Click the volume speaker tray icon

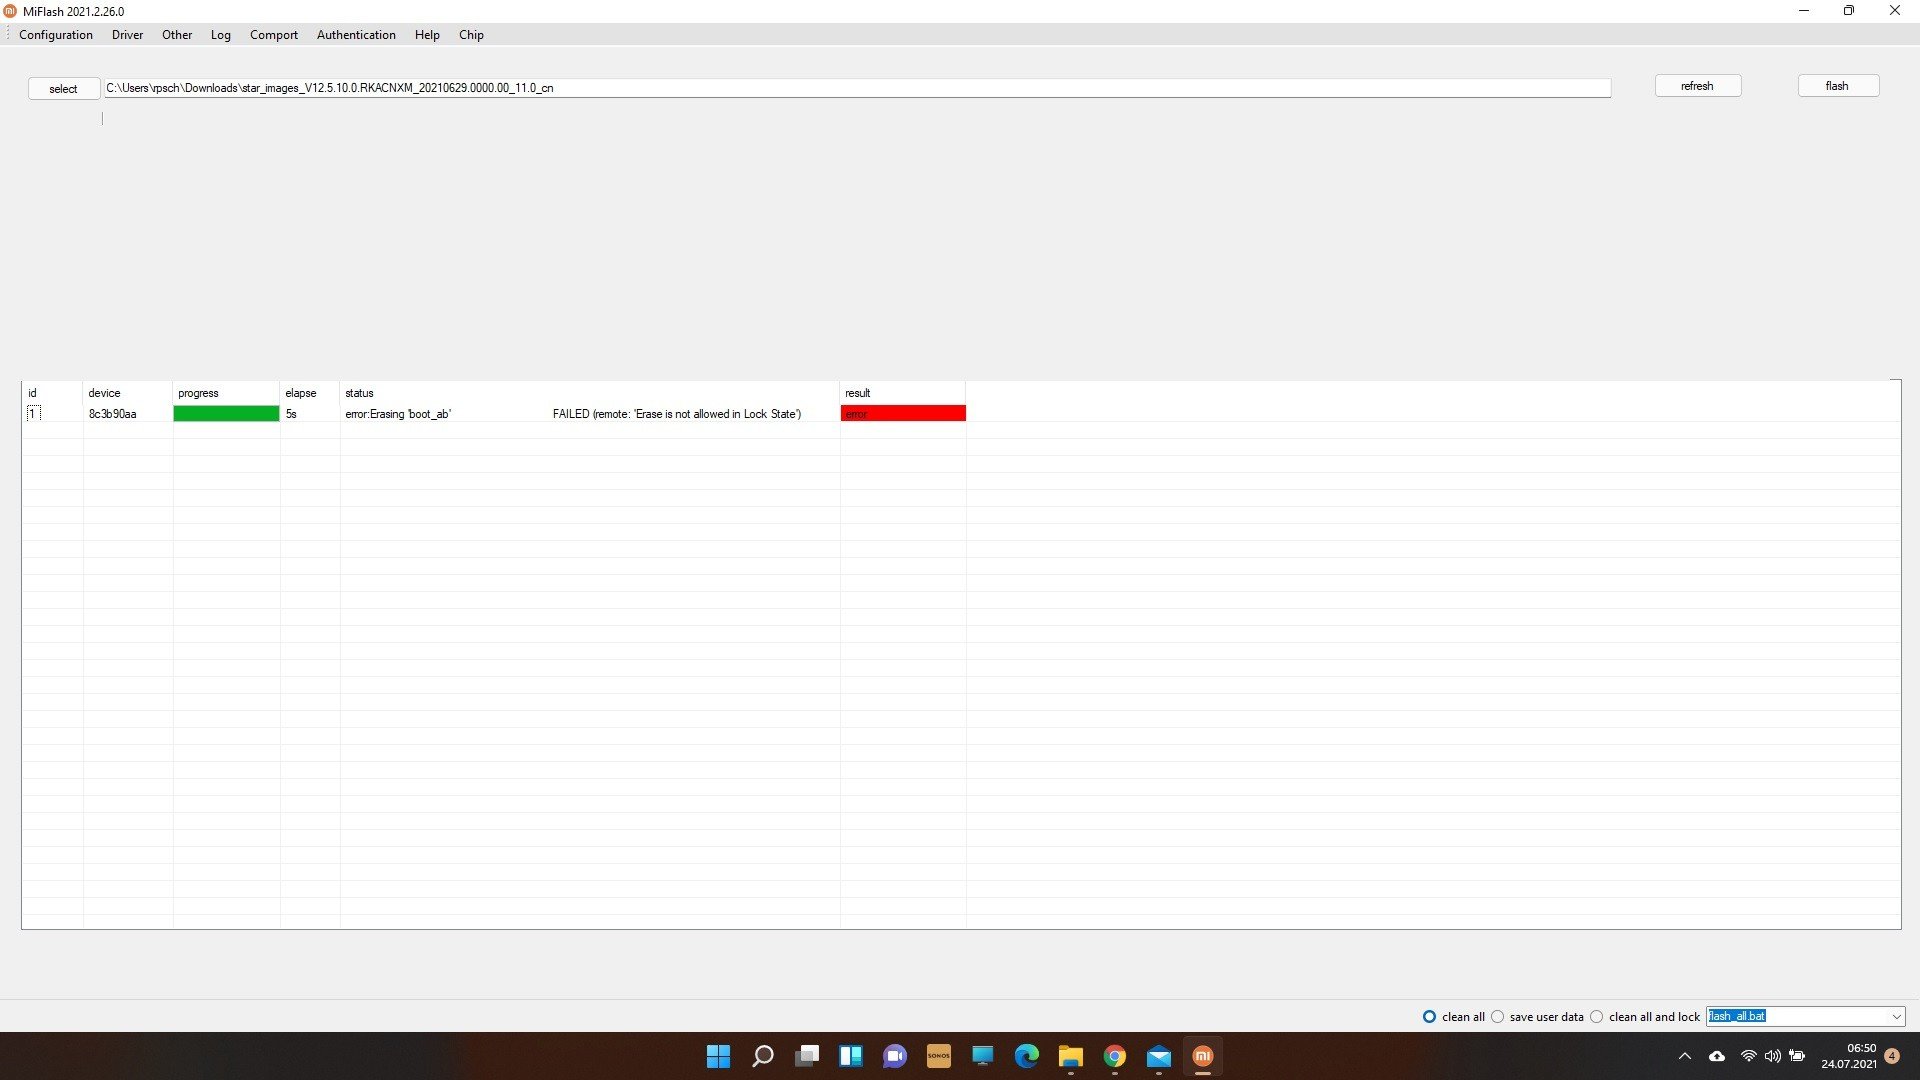[x=1773, y=1056]
